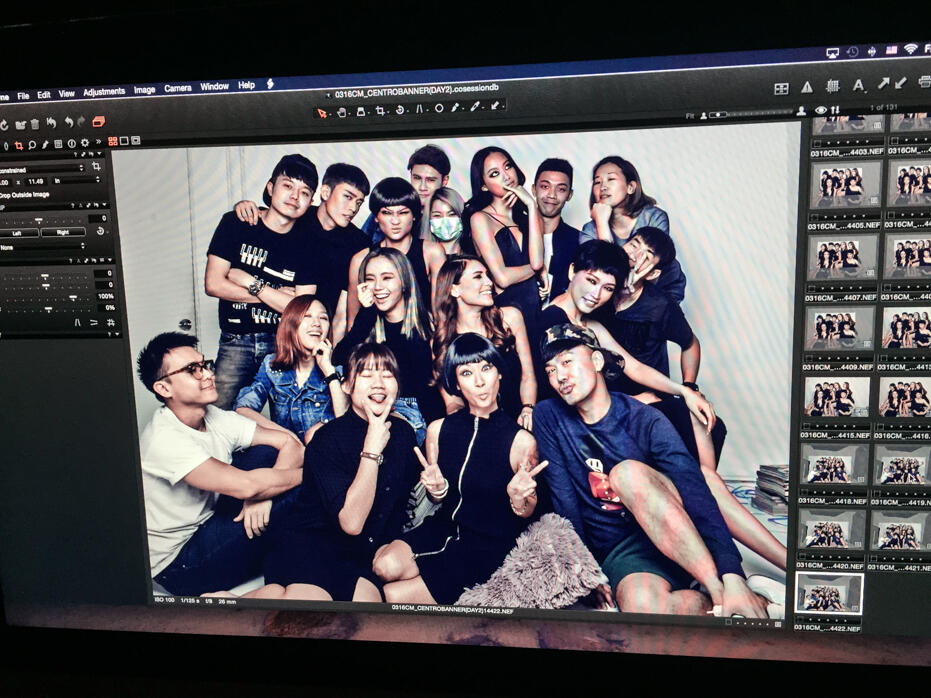Image resolution: width=931 pixels, height=698 pixels.
Task: Toggle color tag box for 4420.NEF
Action: tap(802, 557)
